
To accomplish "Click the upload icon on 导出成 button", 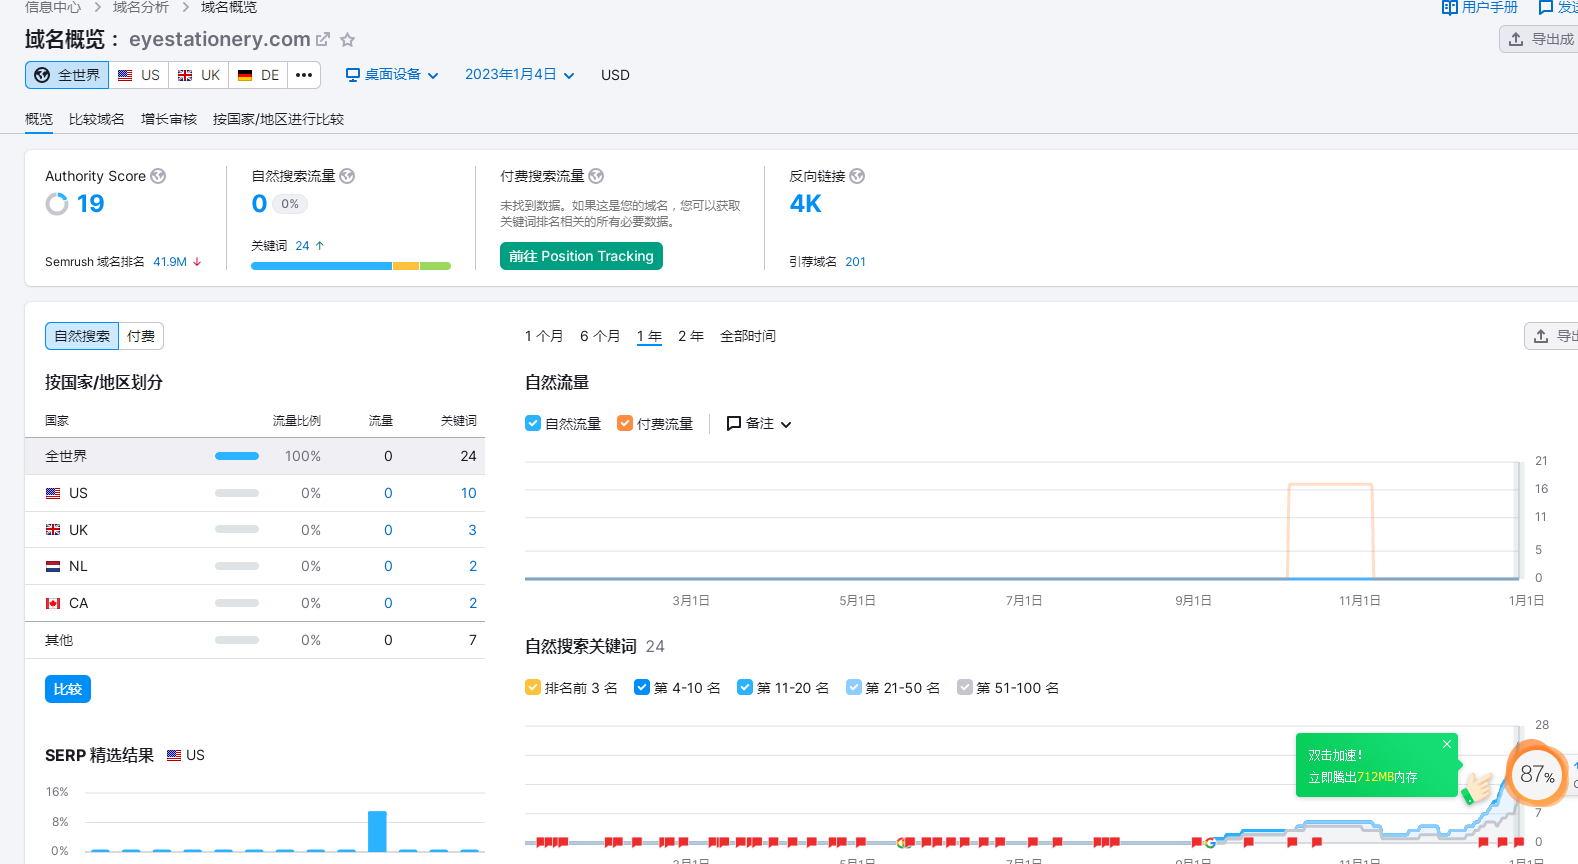I will (1516, 39).
